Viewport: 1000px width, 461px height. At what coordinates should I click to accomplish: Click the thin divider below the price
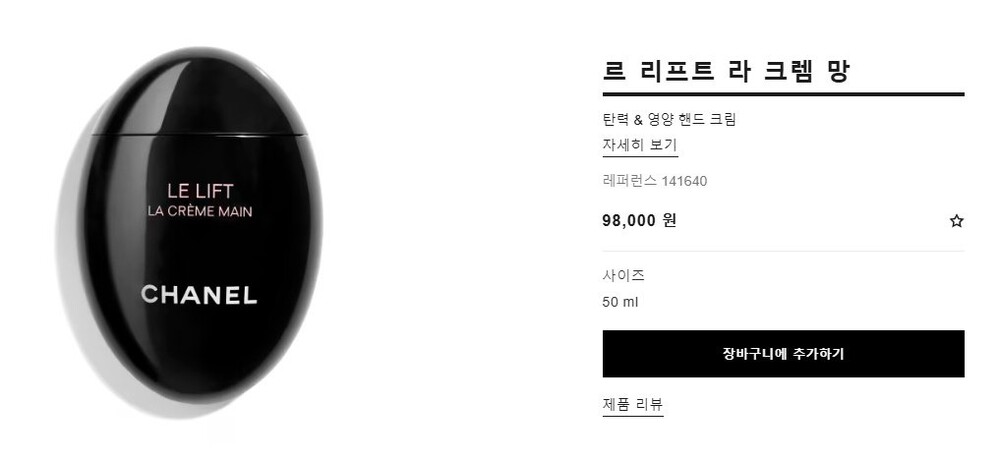(783, 251)
